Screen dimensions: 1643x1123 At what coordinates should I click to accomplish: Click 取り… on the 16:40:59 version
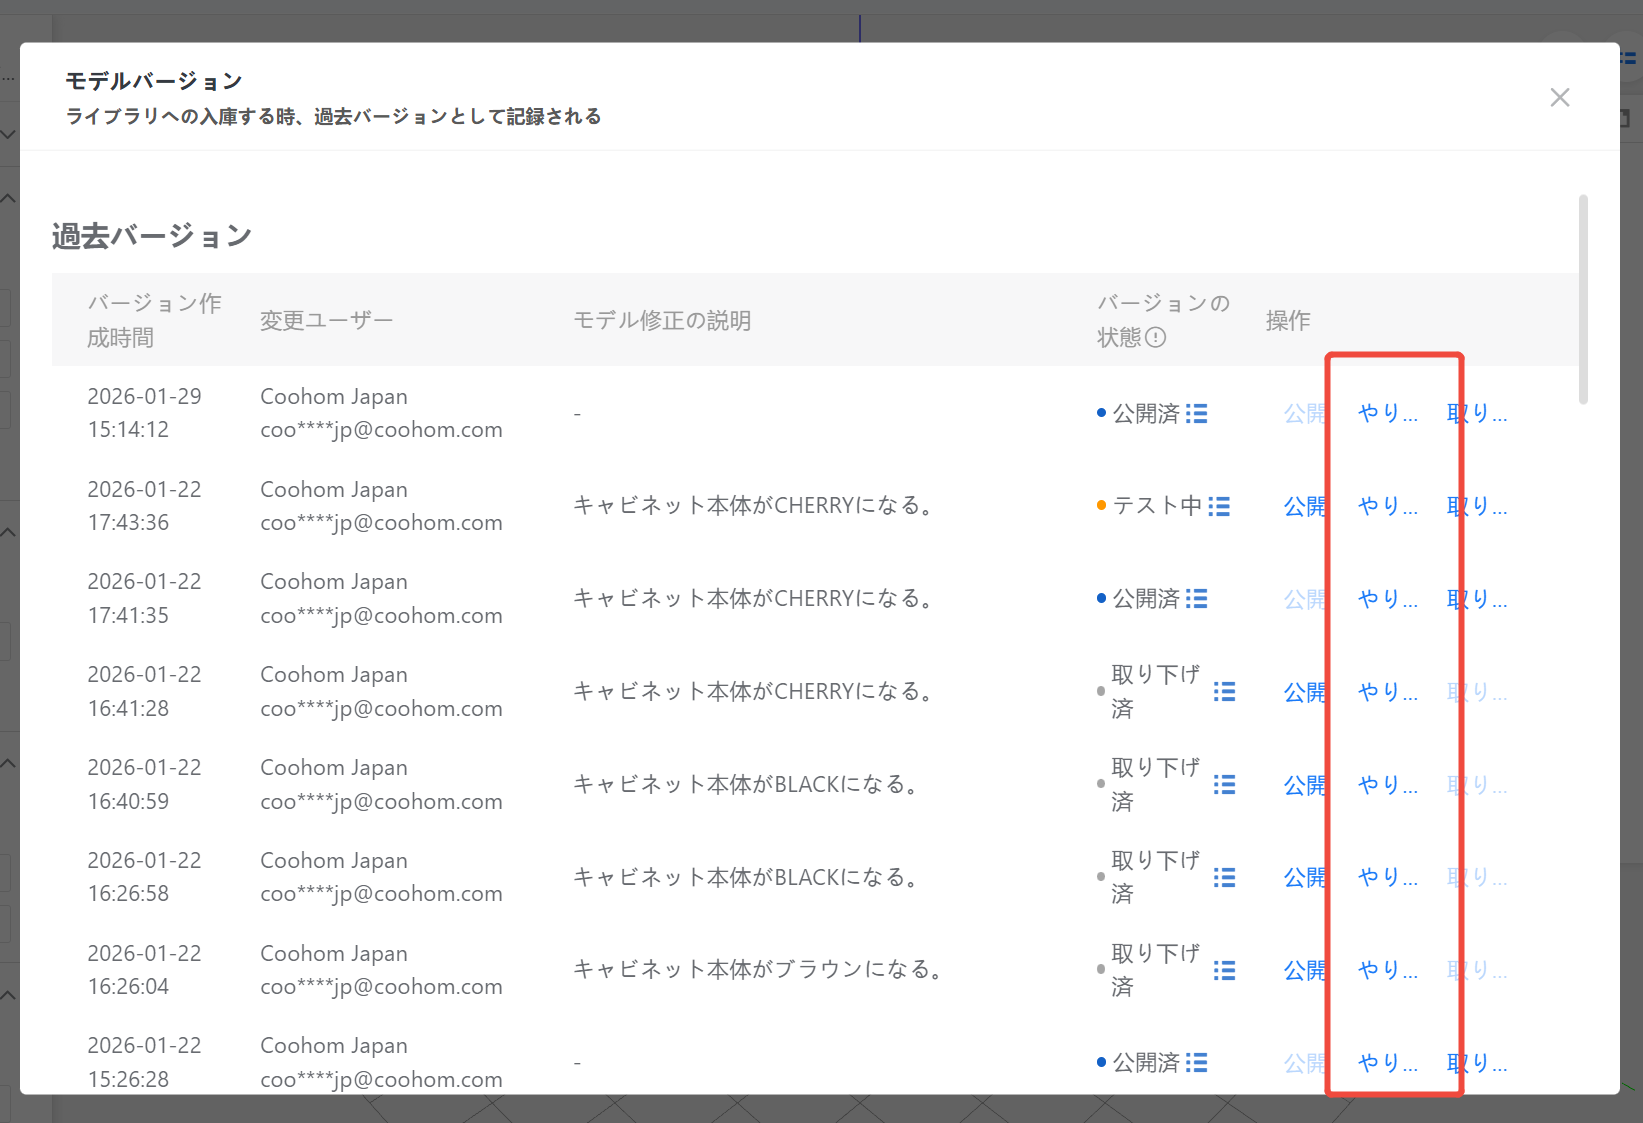tap(1477, 785)
